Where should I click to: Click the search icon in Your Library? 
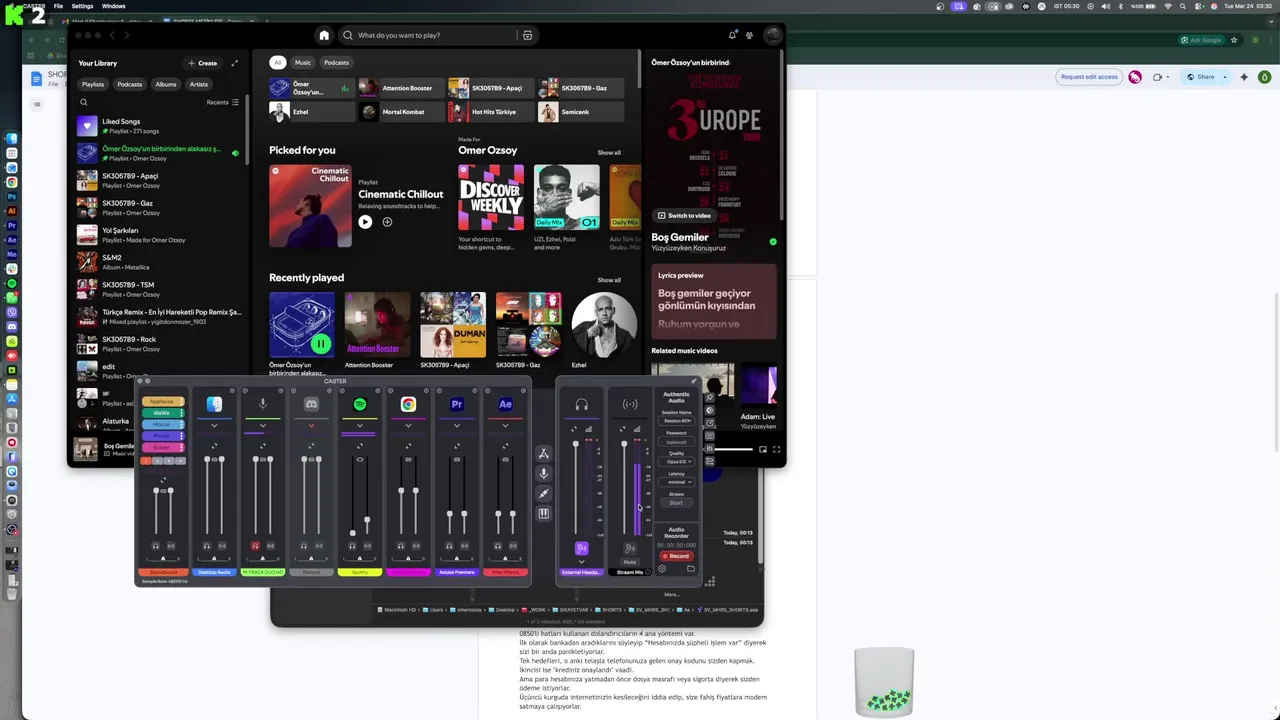[84, 102]
